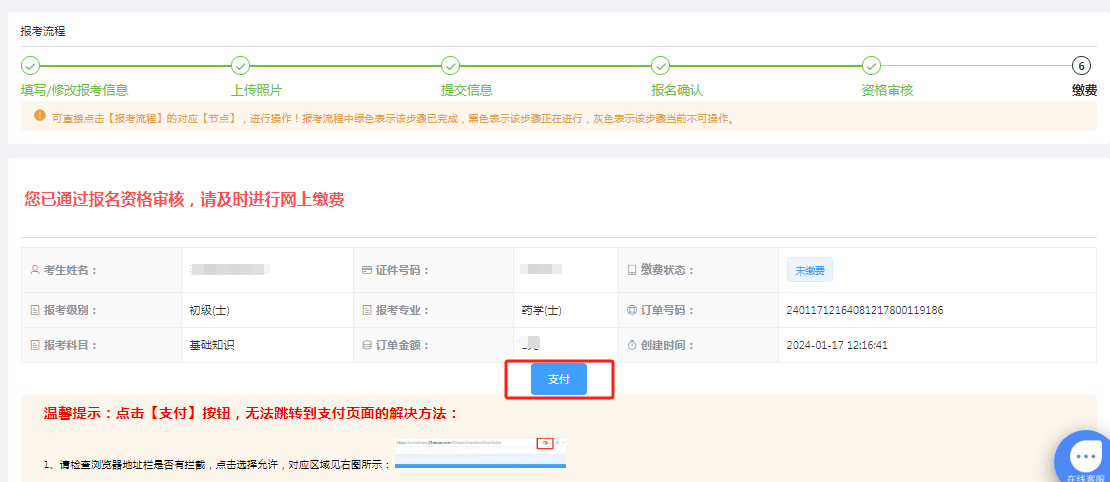Open the 填写/修改报考信息 step label
1110x482 pixels.
click(x=74, y=90)
